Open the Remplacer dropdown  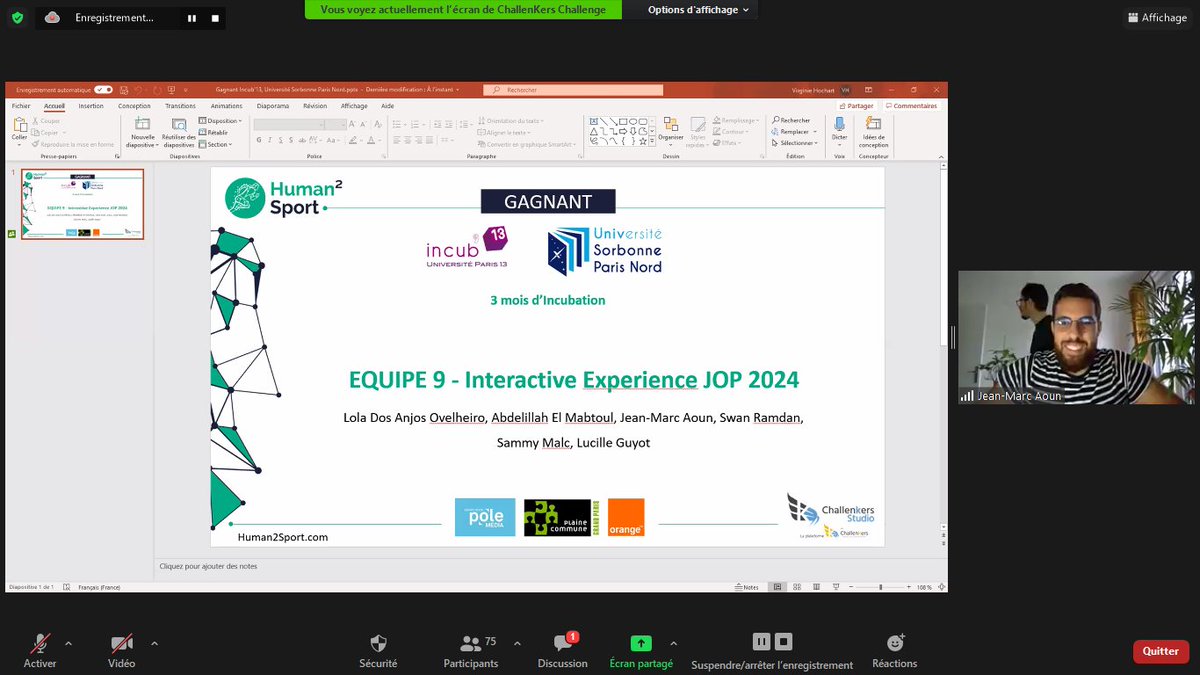click(794, 132)
